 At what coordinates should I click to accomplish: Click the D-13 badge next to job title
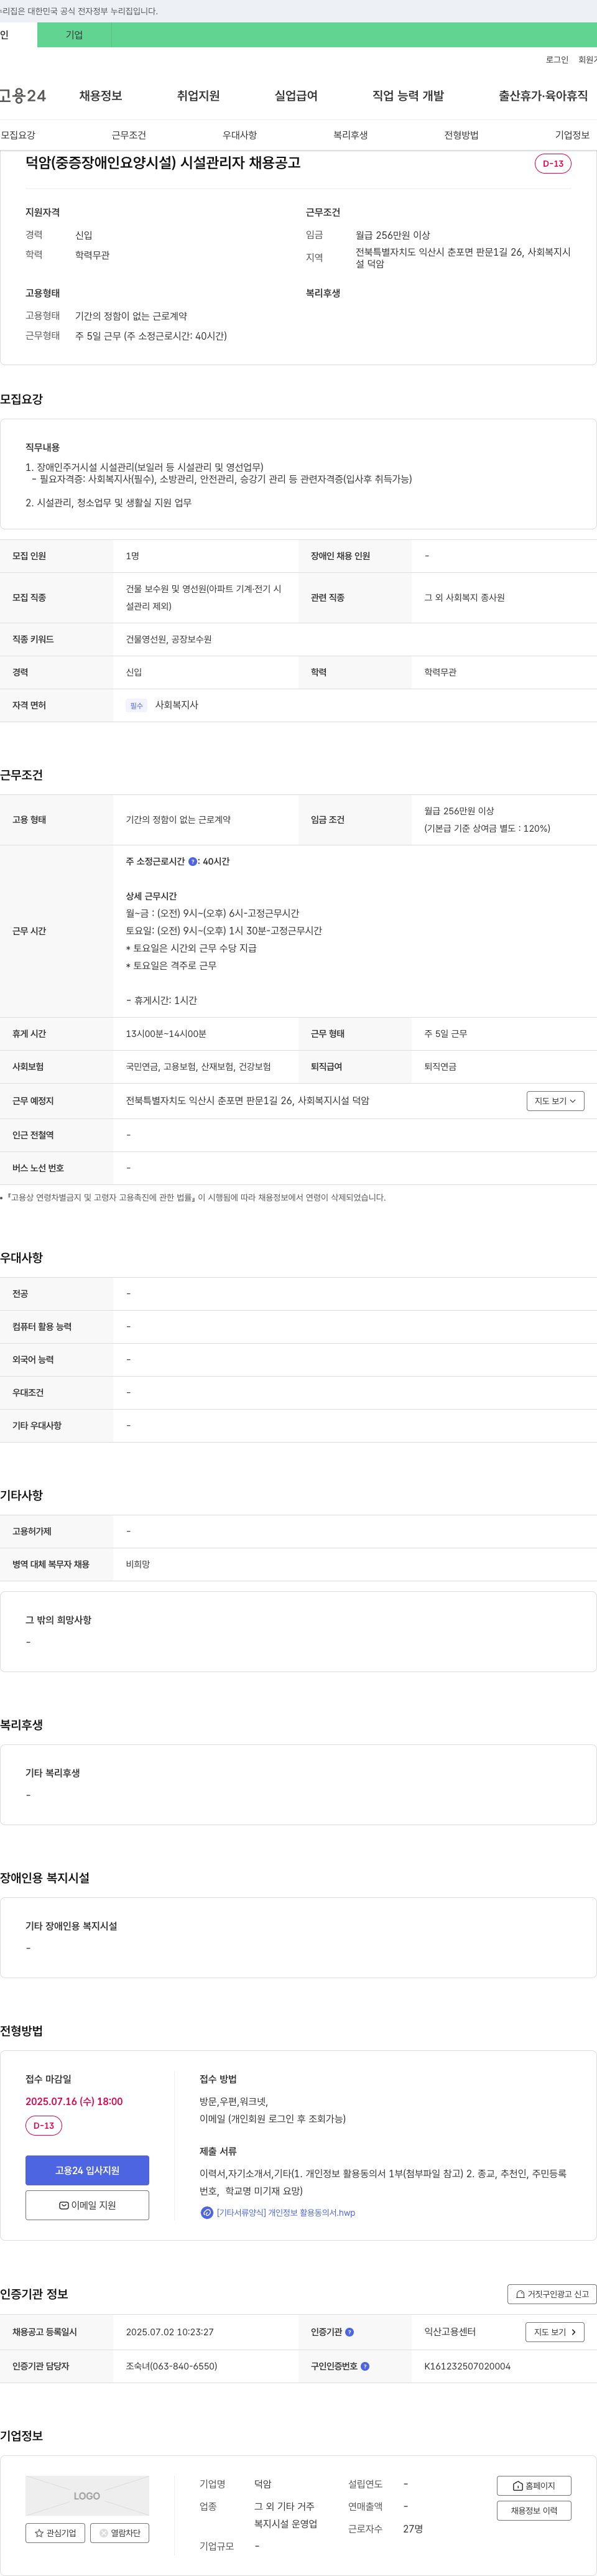pos(553,163)
